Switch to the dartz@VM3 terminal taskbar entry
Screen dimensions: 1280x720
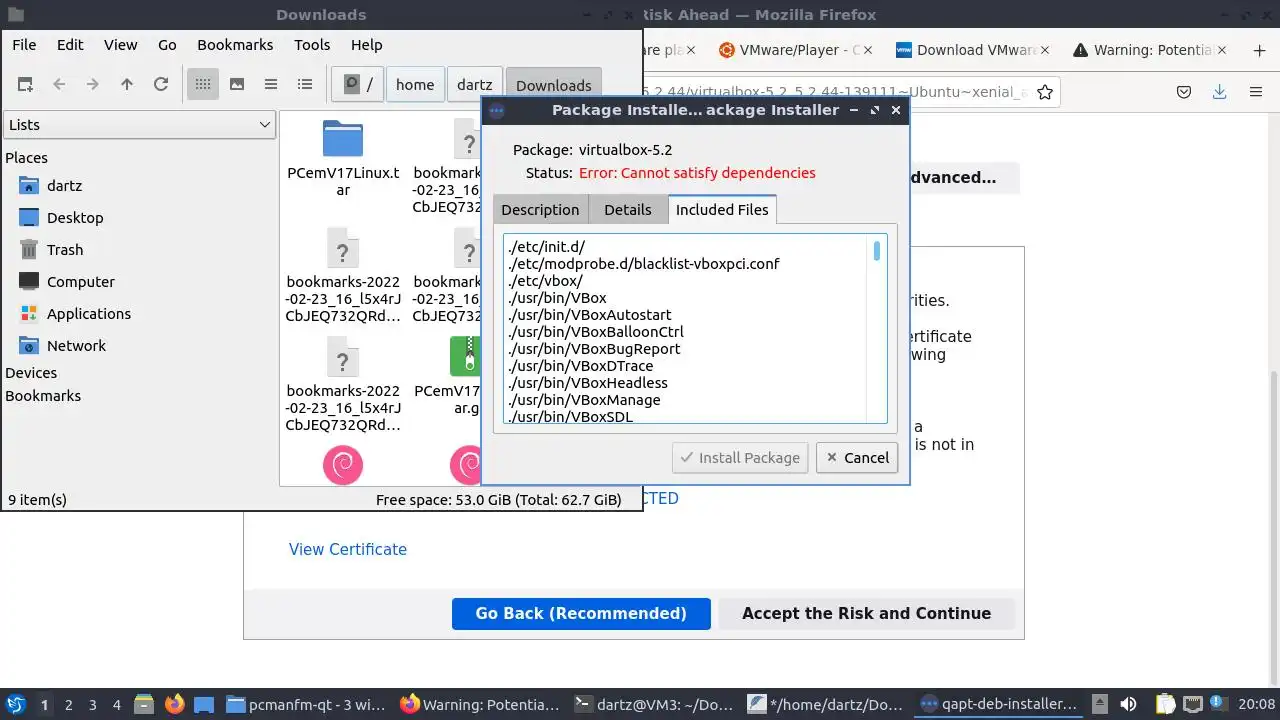pyautogui.click(x=655, y=705)
